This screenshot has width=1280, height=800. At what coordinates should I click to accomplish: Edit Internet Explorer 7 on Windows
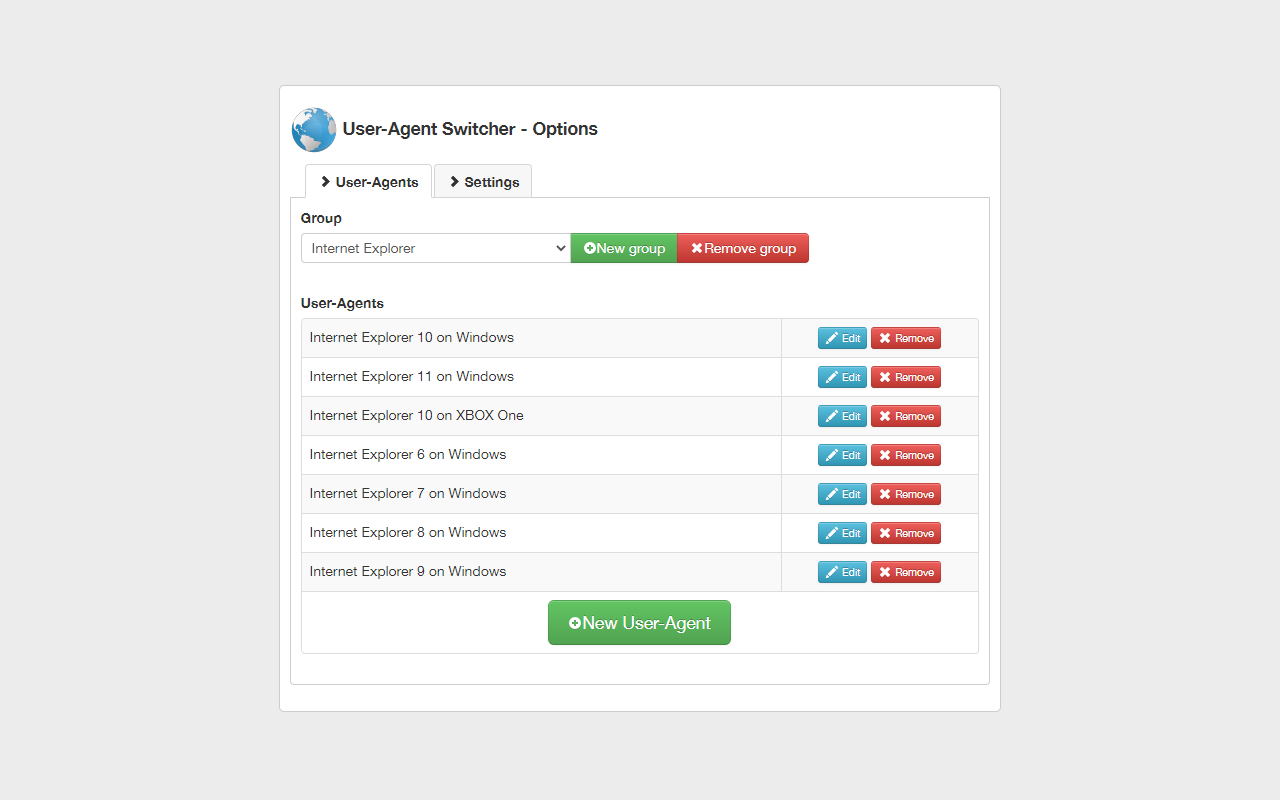tap(842, 494)
